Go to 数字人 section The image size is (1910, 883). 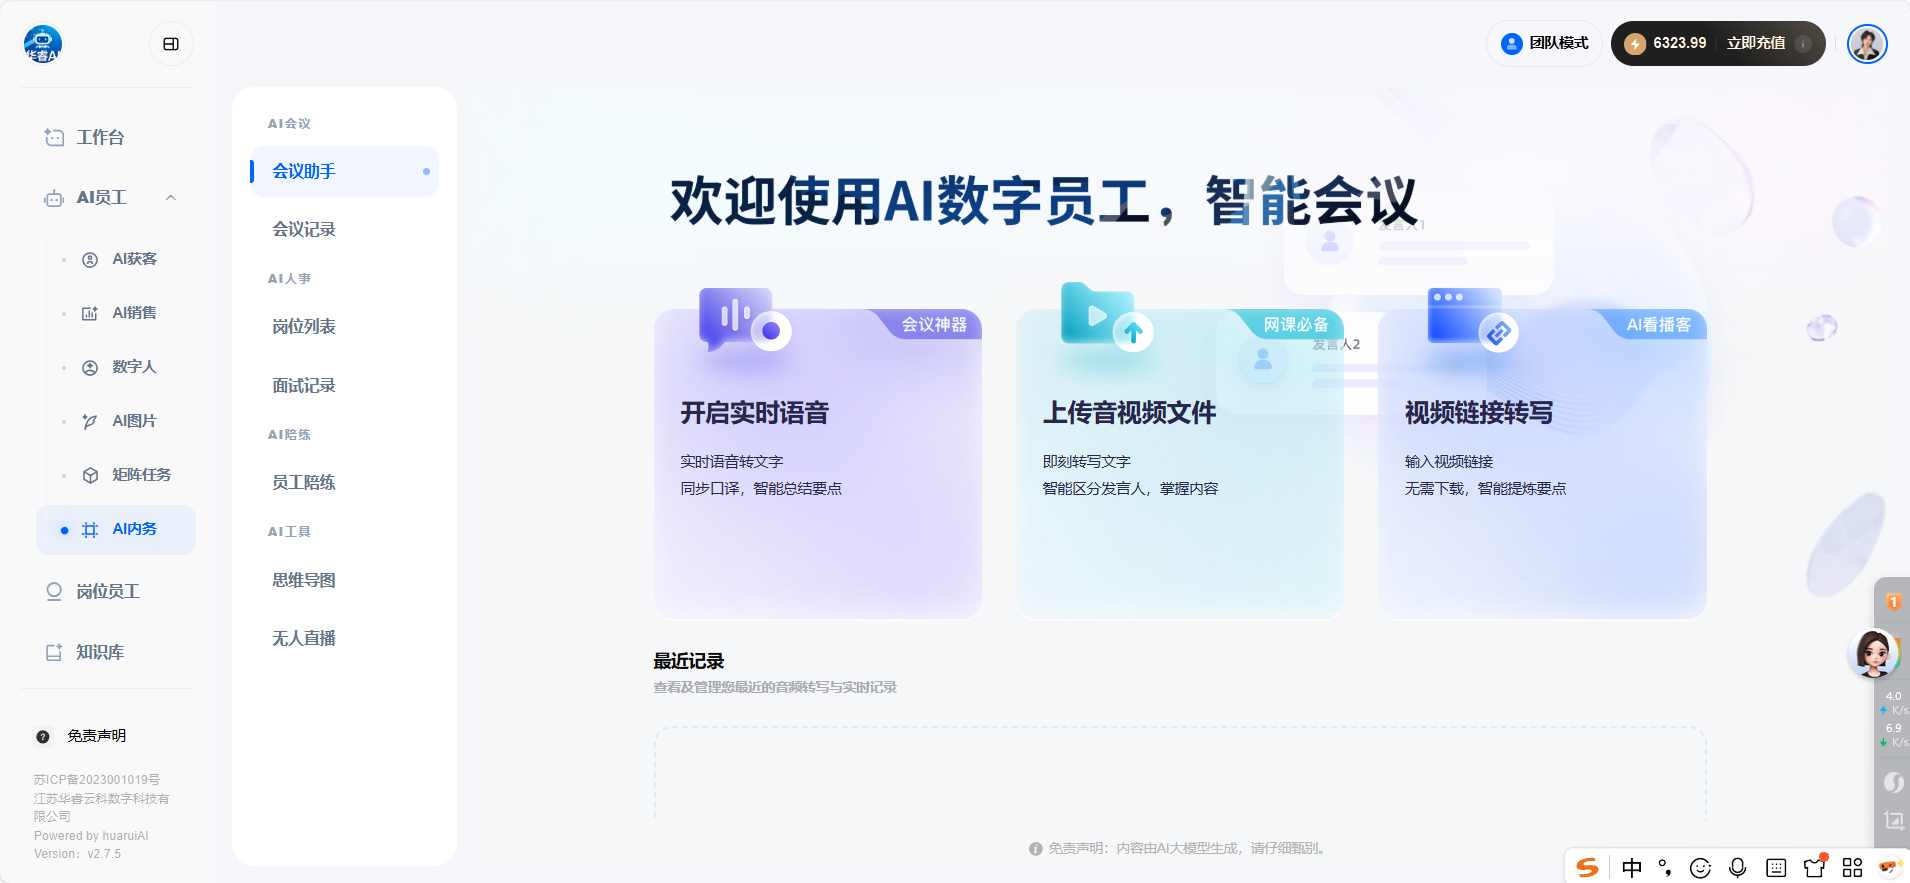tap(133, 367)
